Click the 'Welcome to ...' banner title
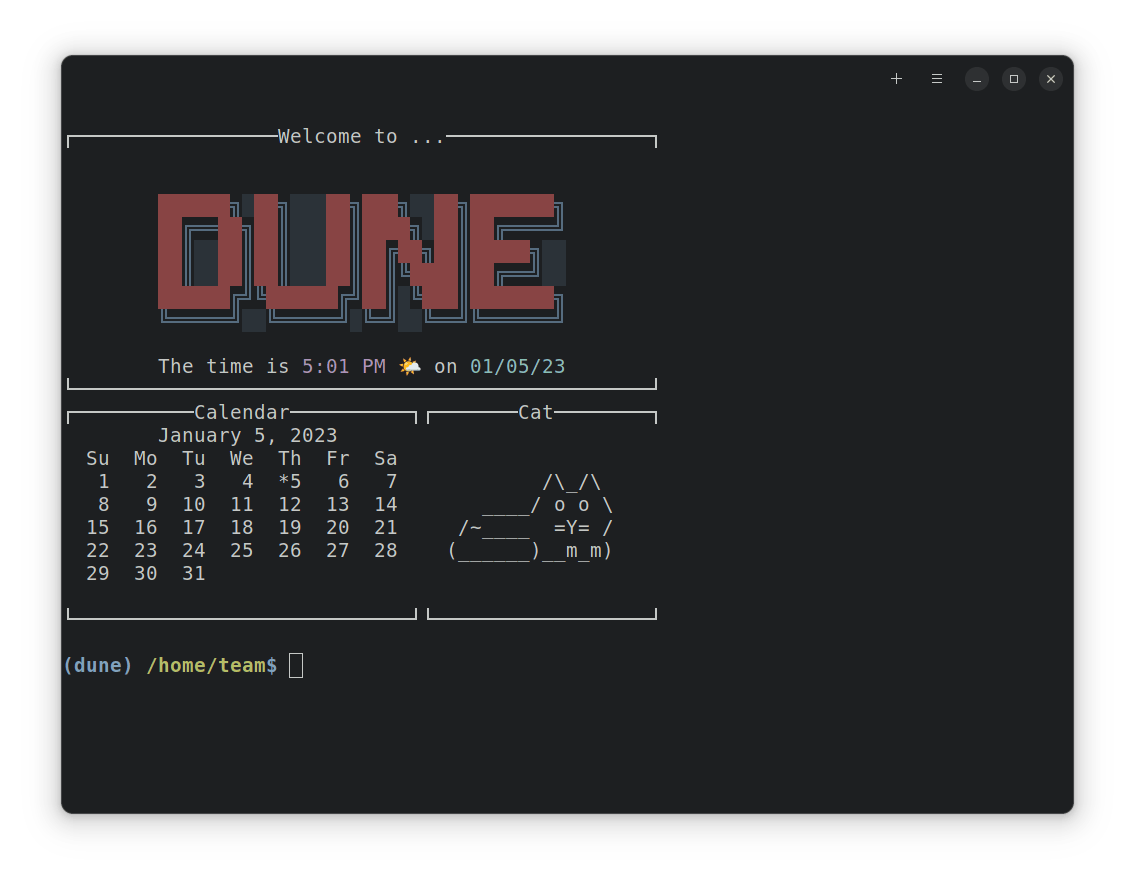This screenshot has width=1135, height=881. [x=361, y=137]
